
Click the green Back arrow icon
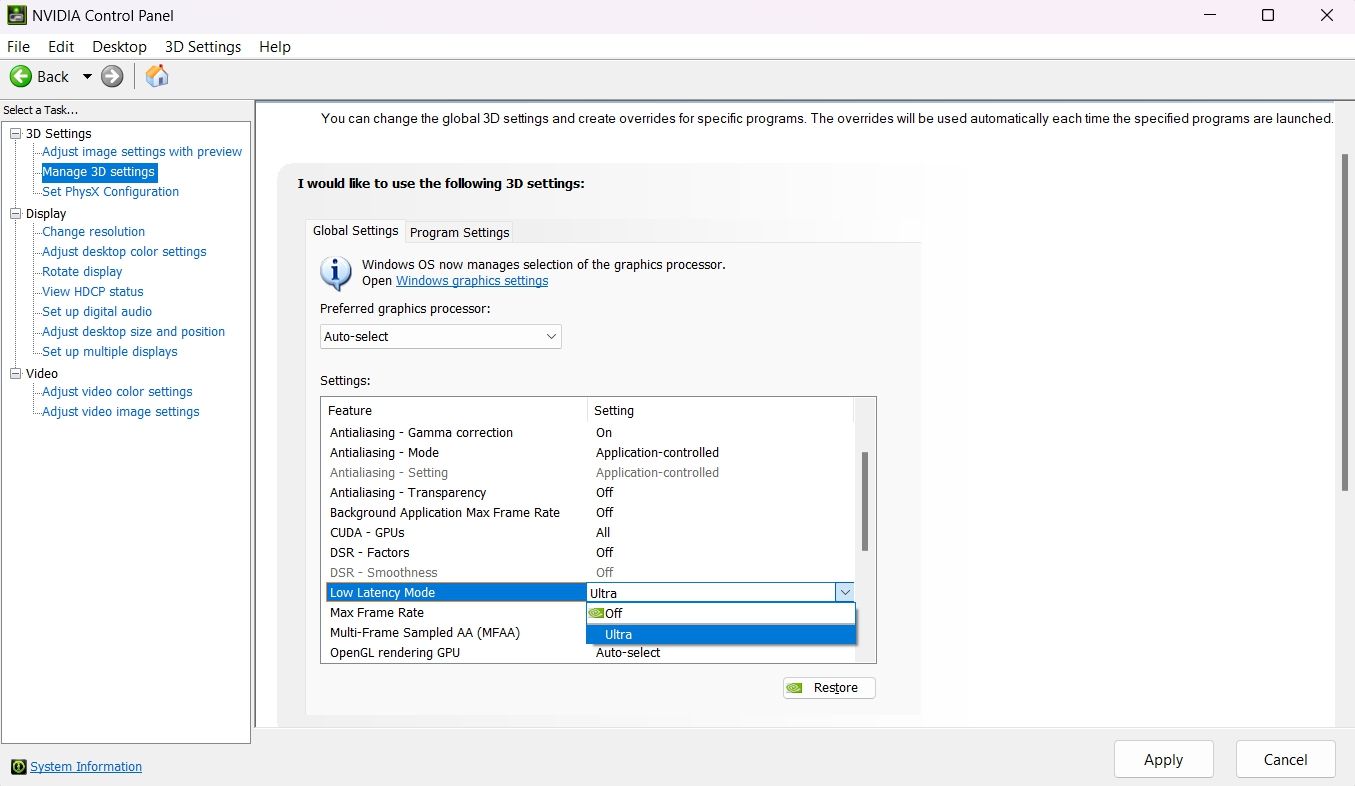(21, 76)
